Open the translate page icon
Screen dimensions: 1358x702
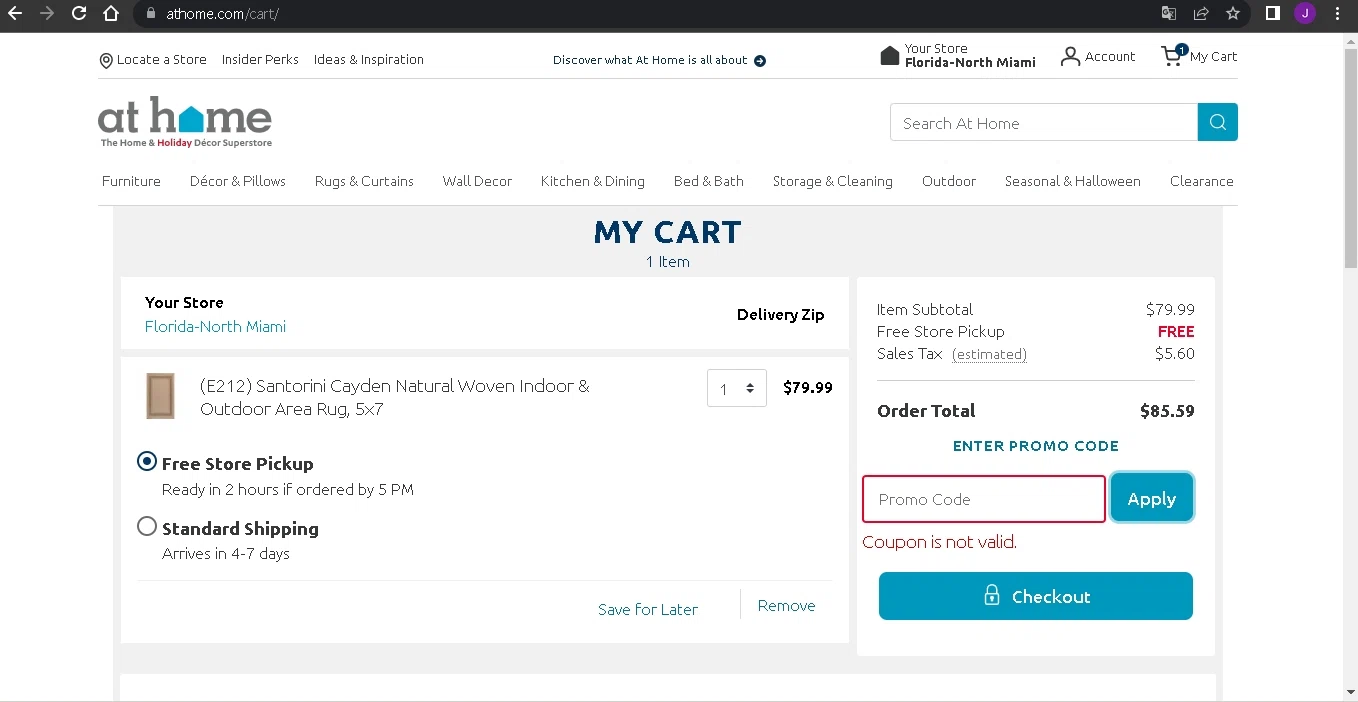tap(1169, 14)
